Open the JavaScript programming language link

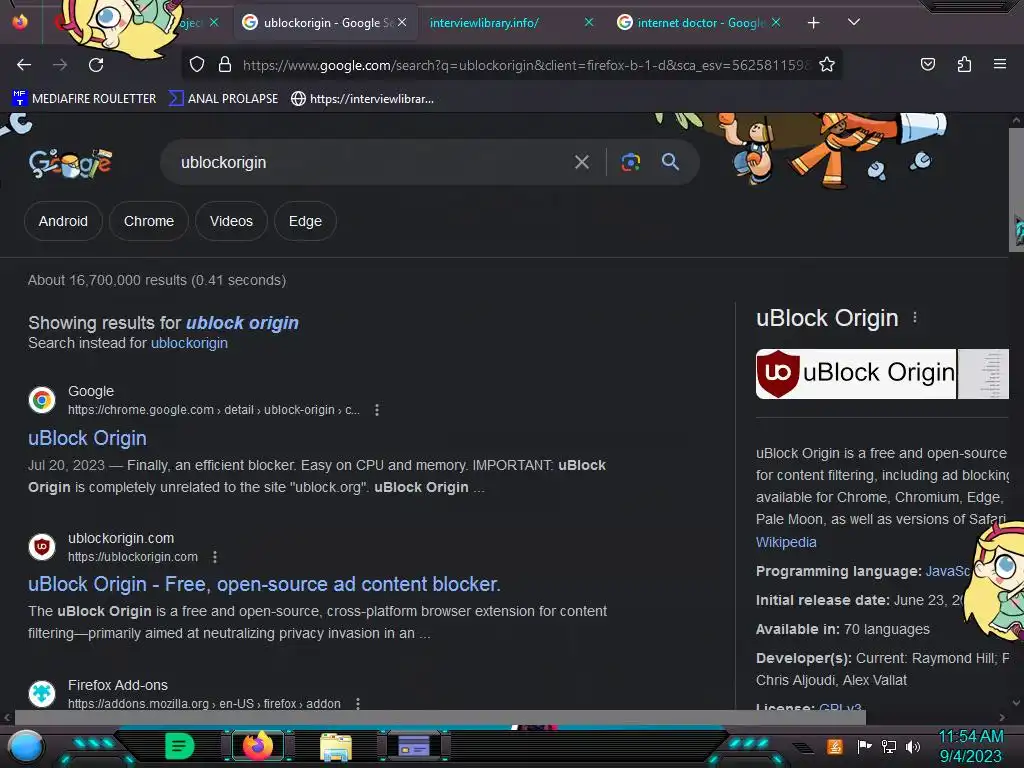tap(948, 571)
